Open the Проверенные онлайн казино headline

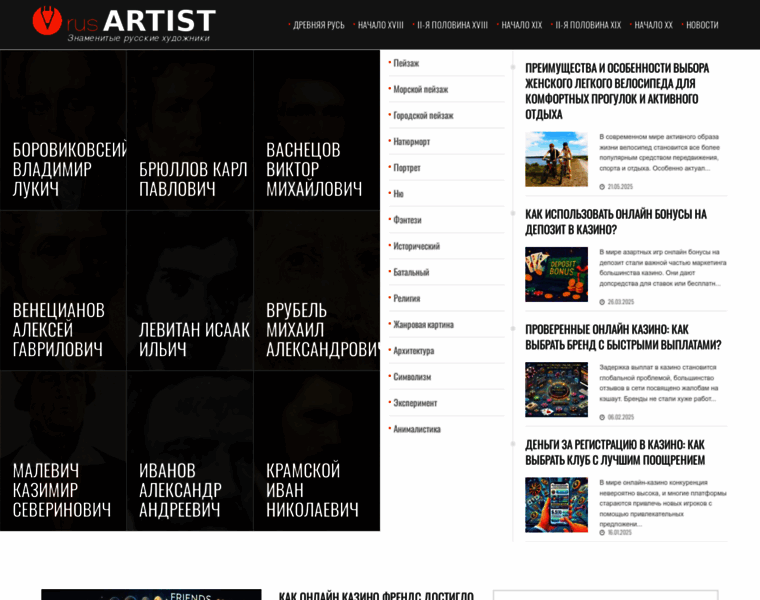coord(623,337)
